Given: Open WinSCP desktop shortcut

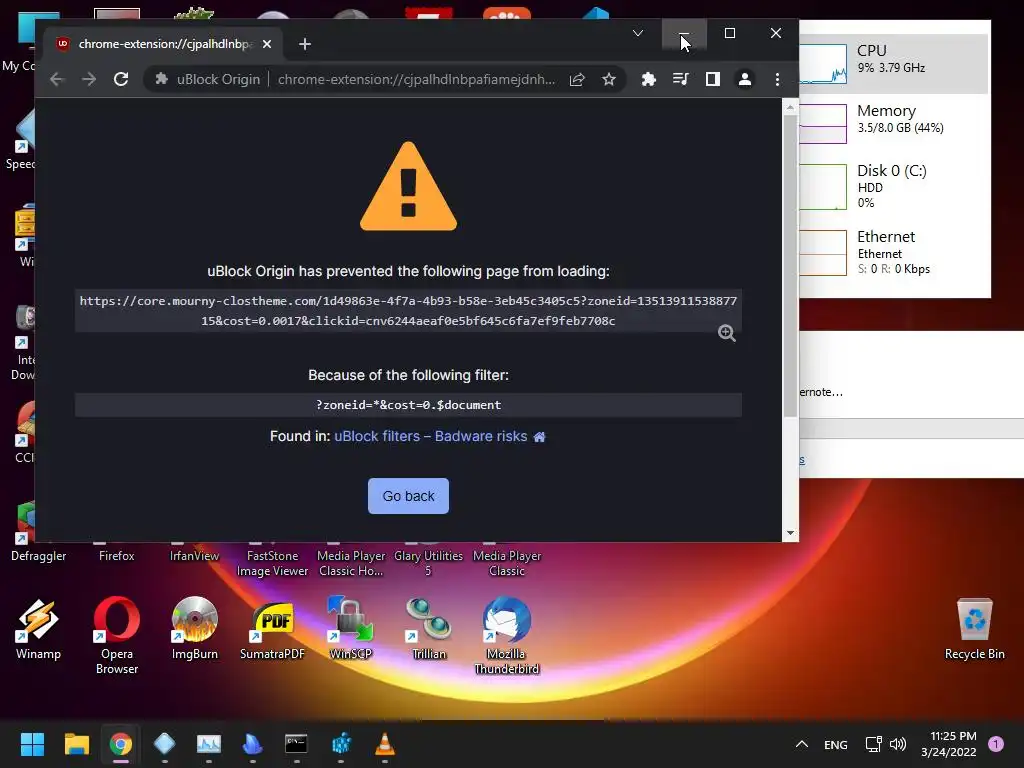Looking at the screenshot, I should click(351, 628).
